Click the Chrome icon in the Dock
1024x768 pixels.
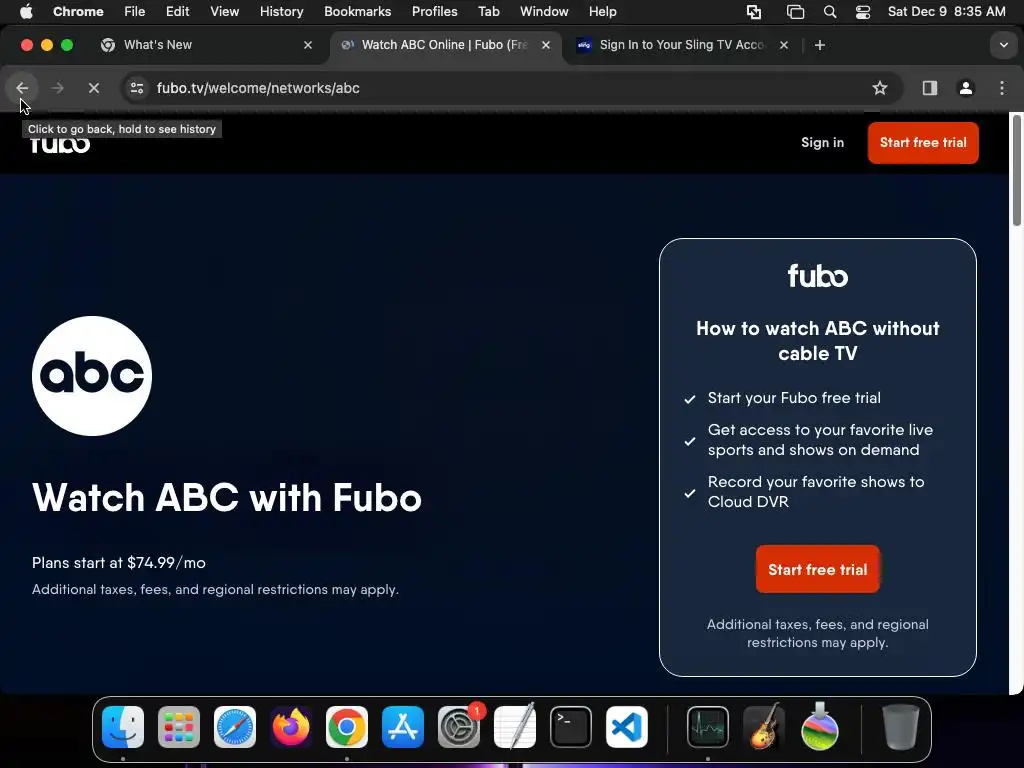[x=347, y=727]
